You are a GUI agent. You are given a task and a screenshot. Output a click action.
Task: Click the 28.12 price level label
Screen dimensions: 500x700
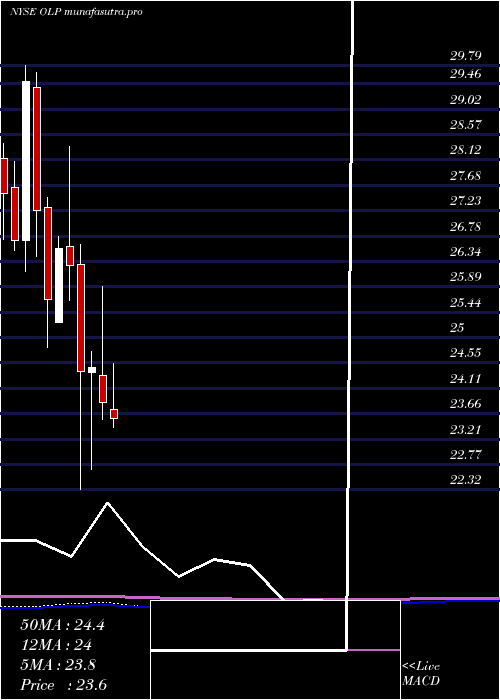466,150
